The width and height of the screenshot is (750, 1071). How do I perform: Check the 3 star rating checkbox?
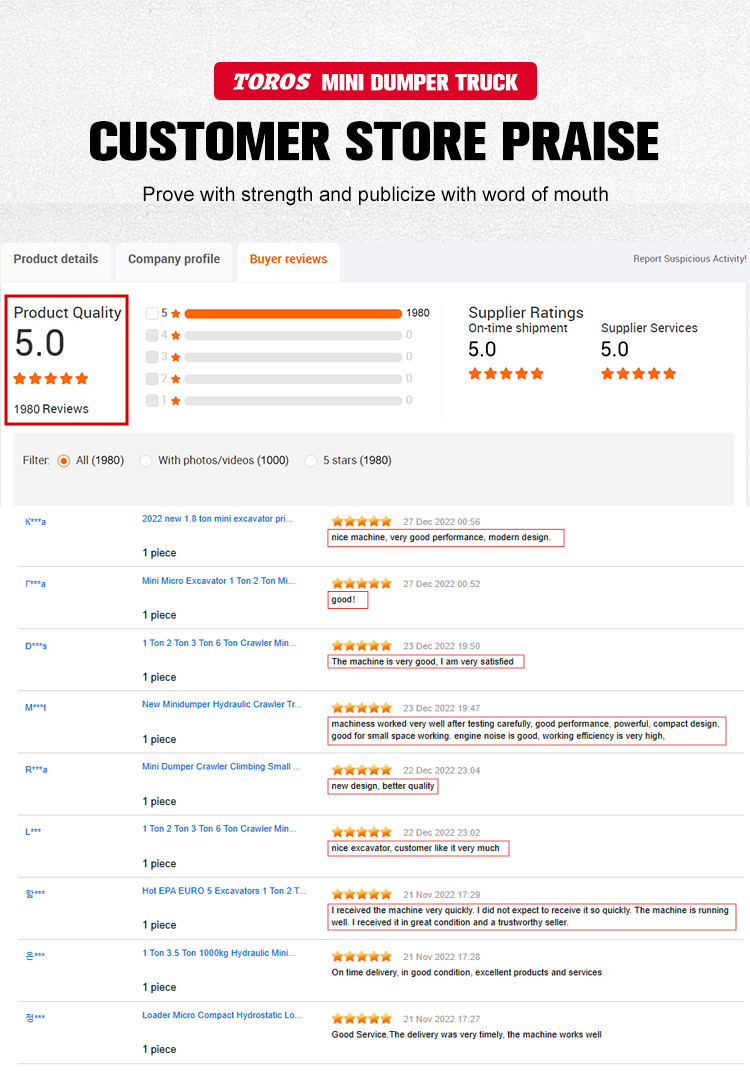click(152, 357)
